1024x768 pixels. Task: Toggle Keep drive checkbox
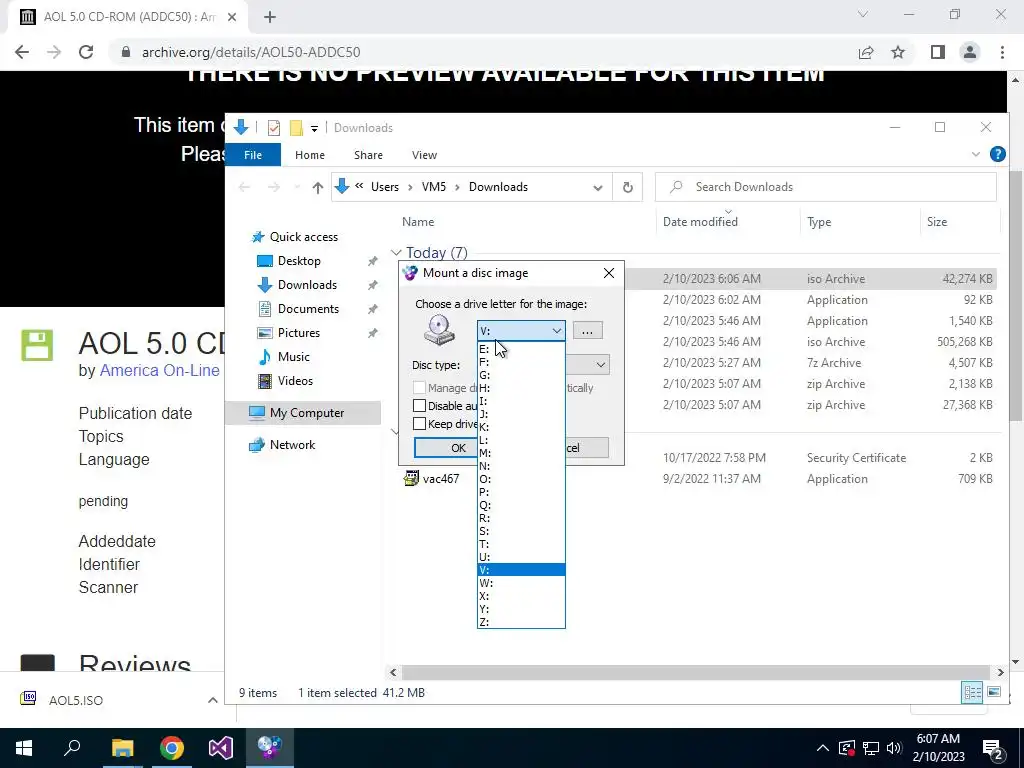coord(420,424)
